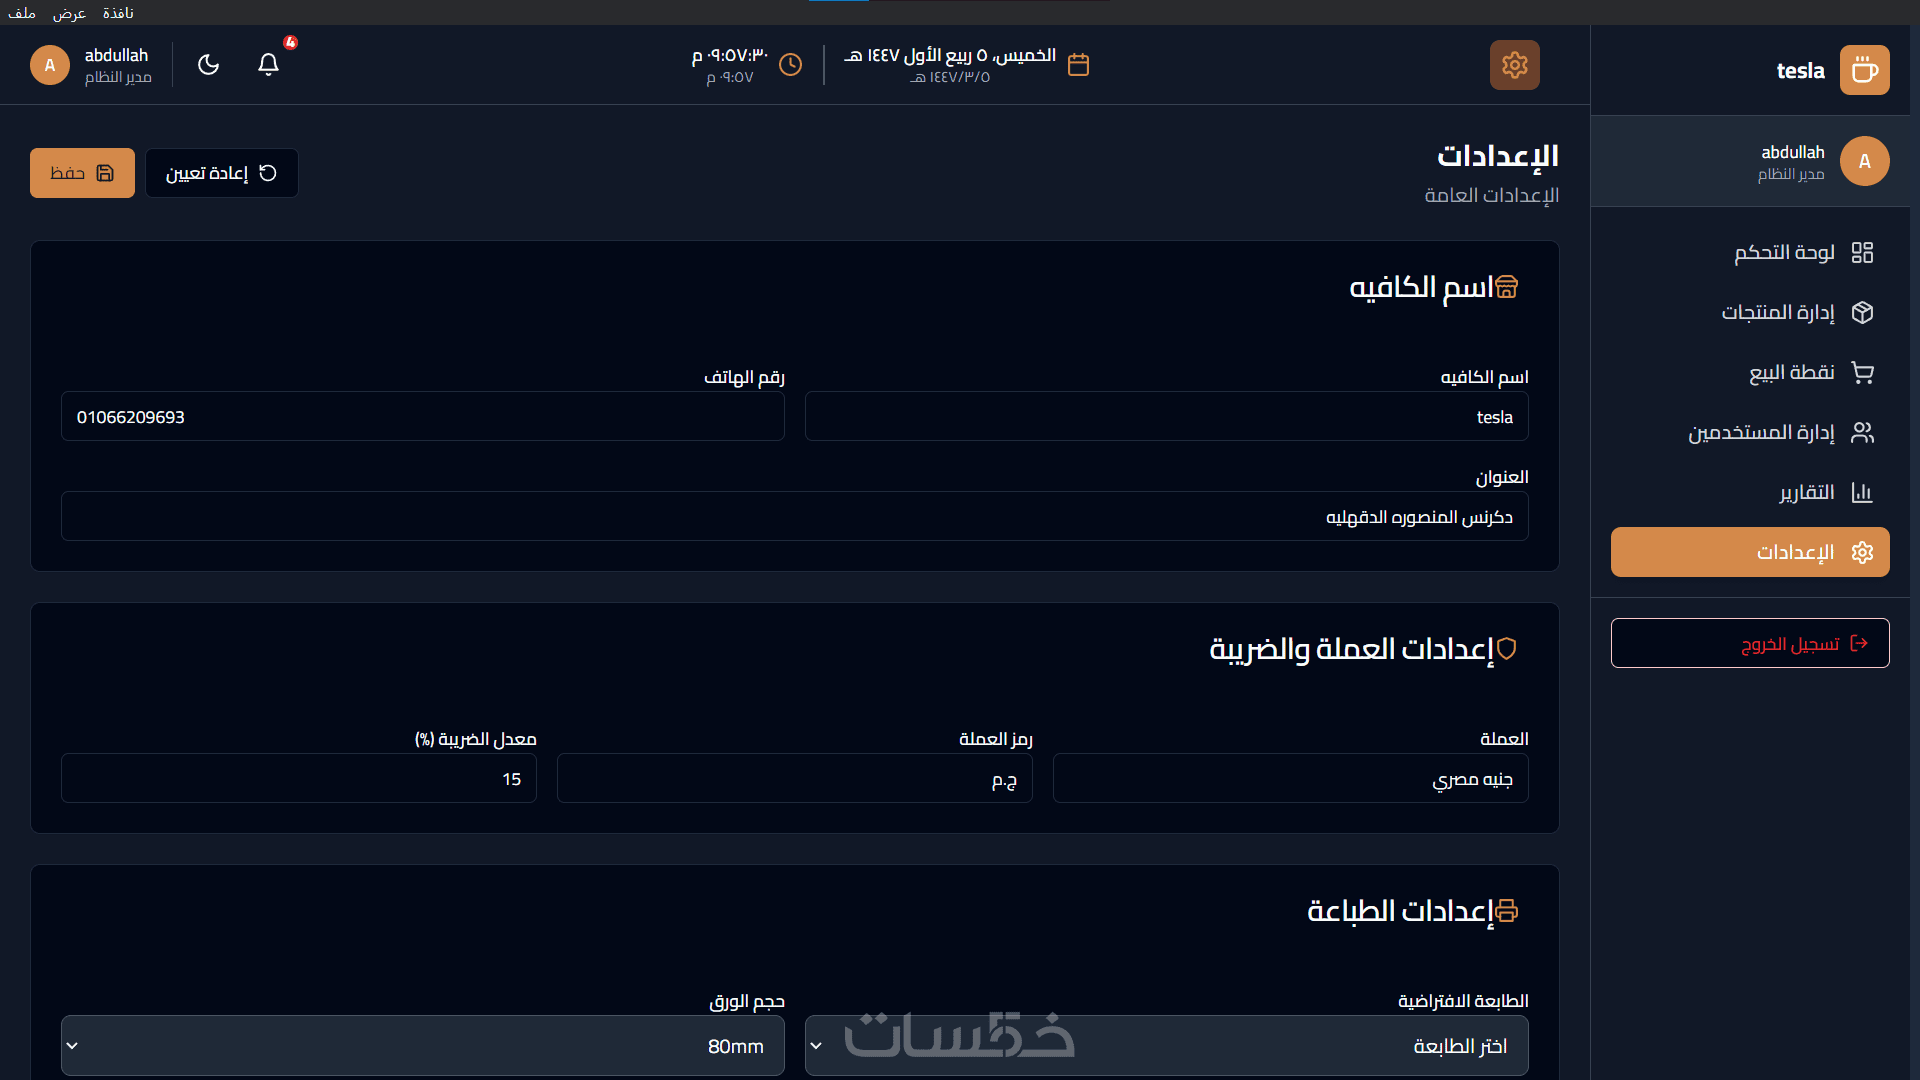Click the calendar icon beside the date
1920x1080 pixels.
(1078, 65)
